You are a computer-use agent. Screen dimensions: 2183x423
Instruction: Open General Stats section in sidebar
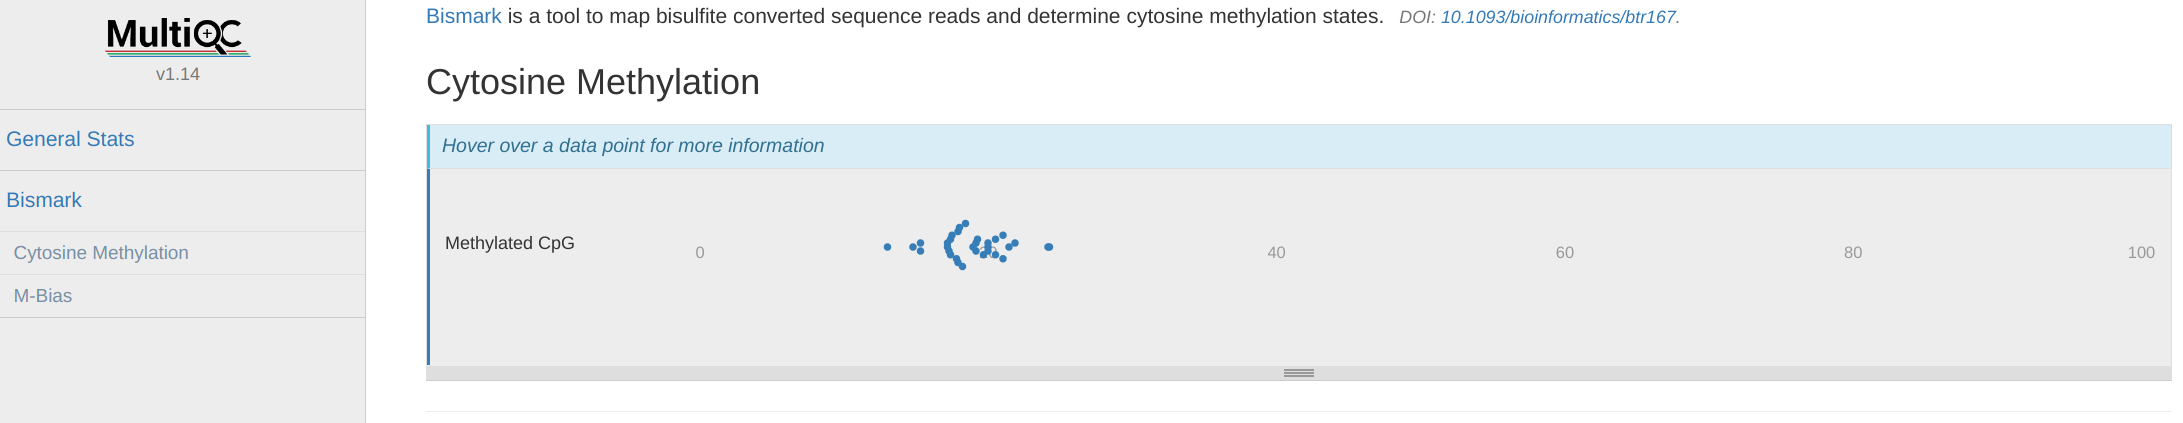(70, 139)
